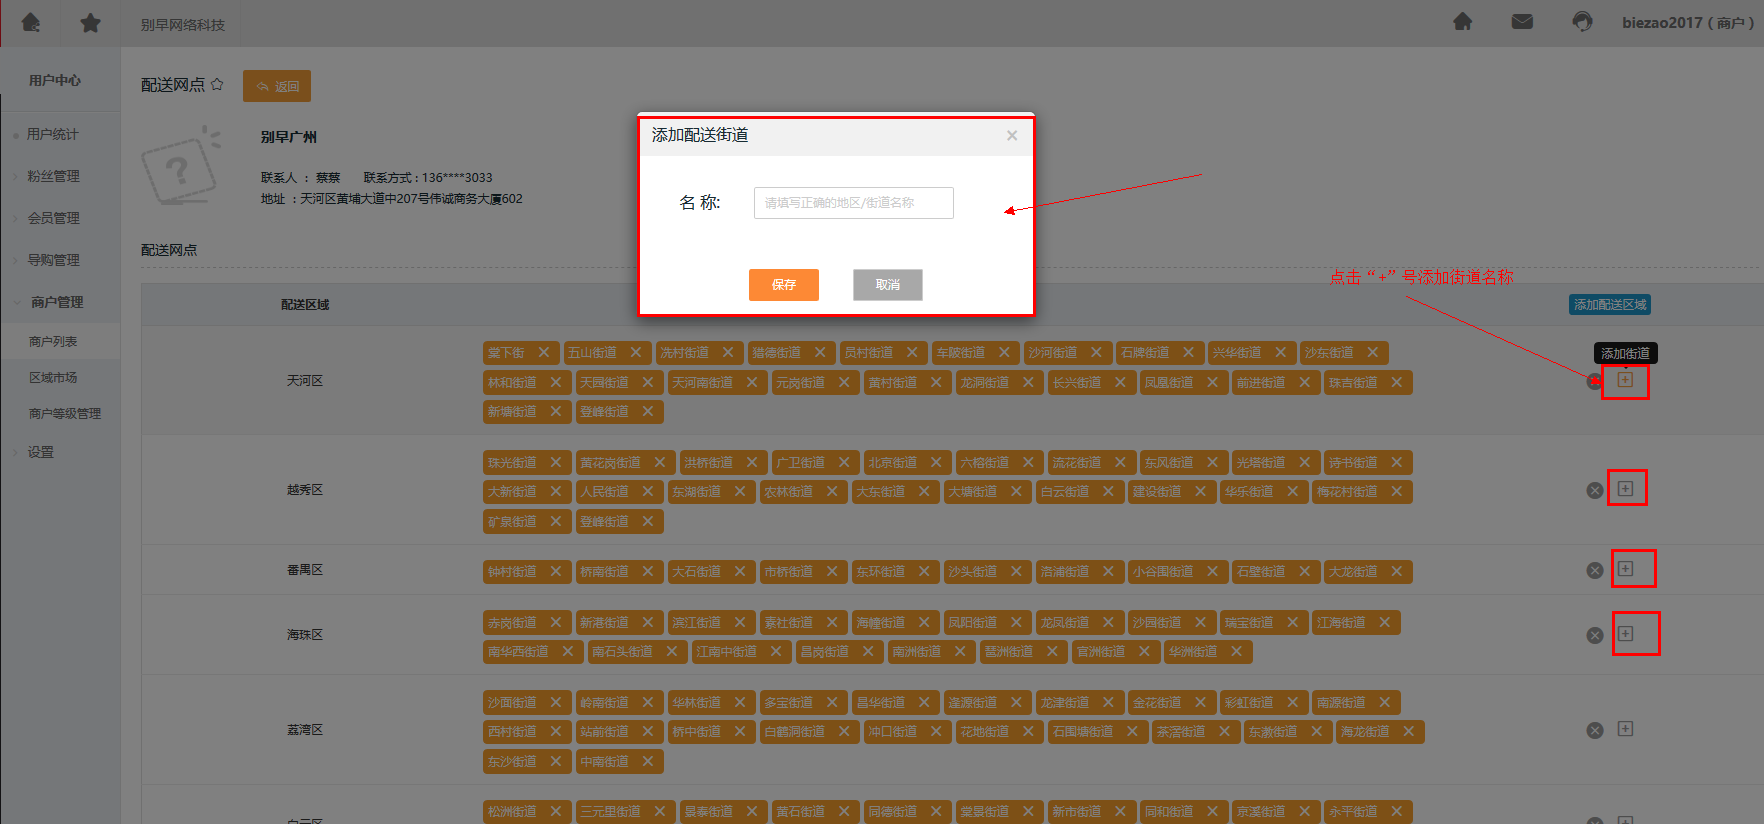Open customer service via the headset icon
The width and height of the screenshot is (1764, 824).
point(1582,22)
